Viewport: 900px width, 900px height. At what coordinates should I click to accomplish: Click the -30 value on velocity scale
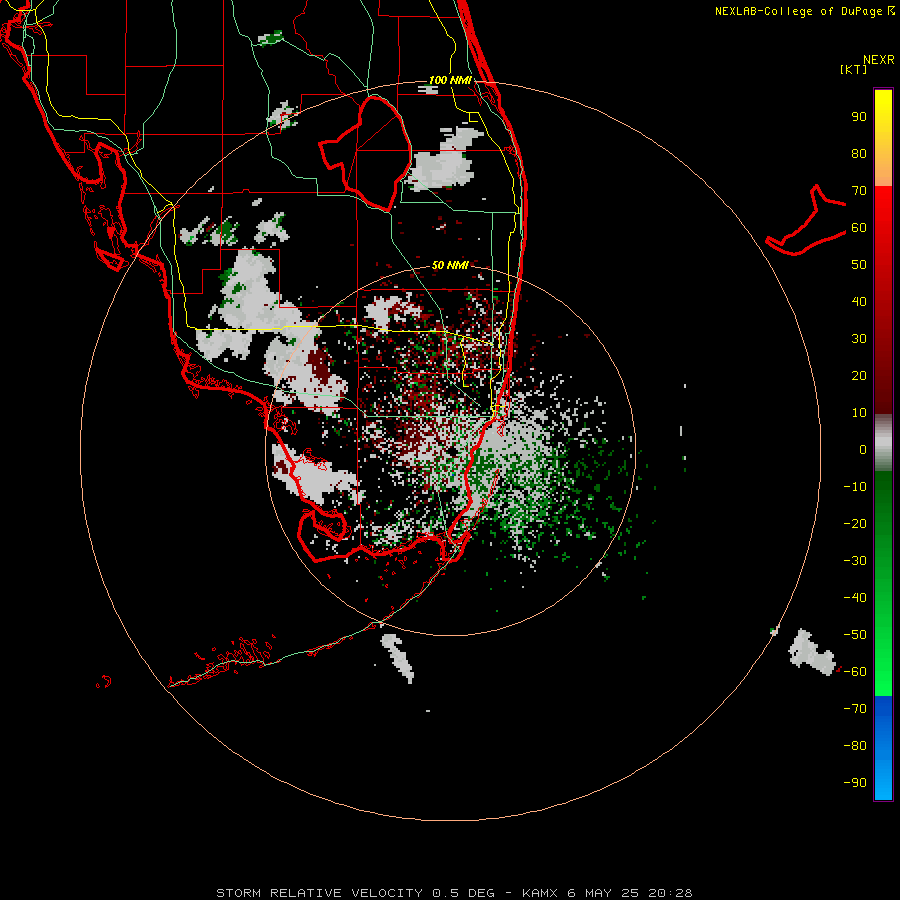pyautogui.click(x=855, y=561)
